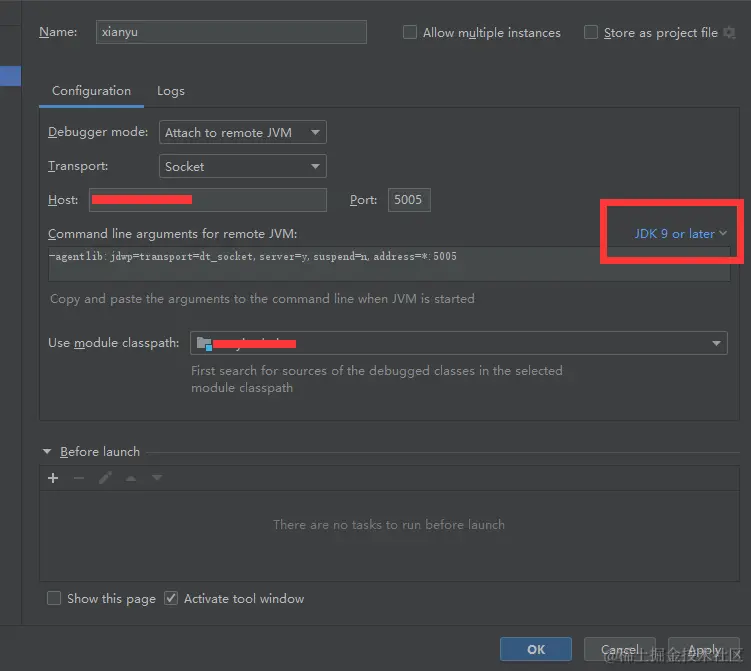Click the Port field showing 5005

(x=409, y=200)
